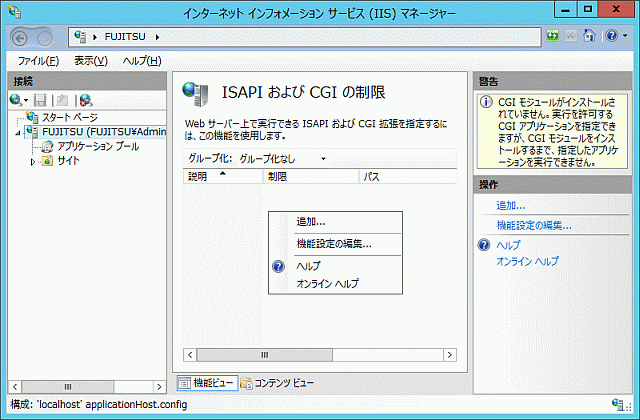Click the Home icon in the address toolbar
Image resolution: width=640 pixels, height=420 pixels.
[589, 36]
